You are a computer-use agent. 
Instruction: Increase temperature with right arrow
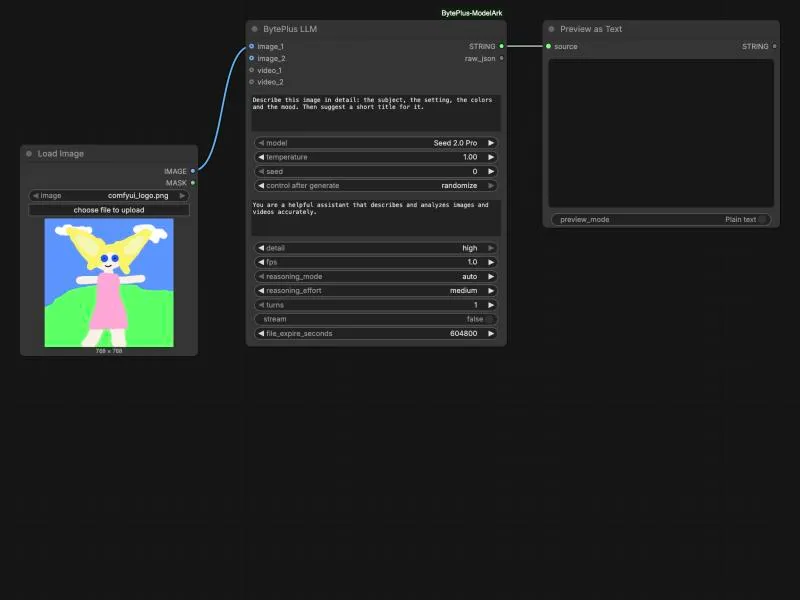(491, 157)
